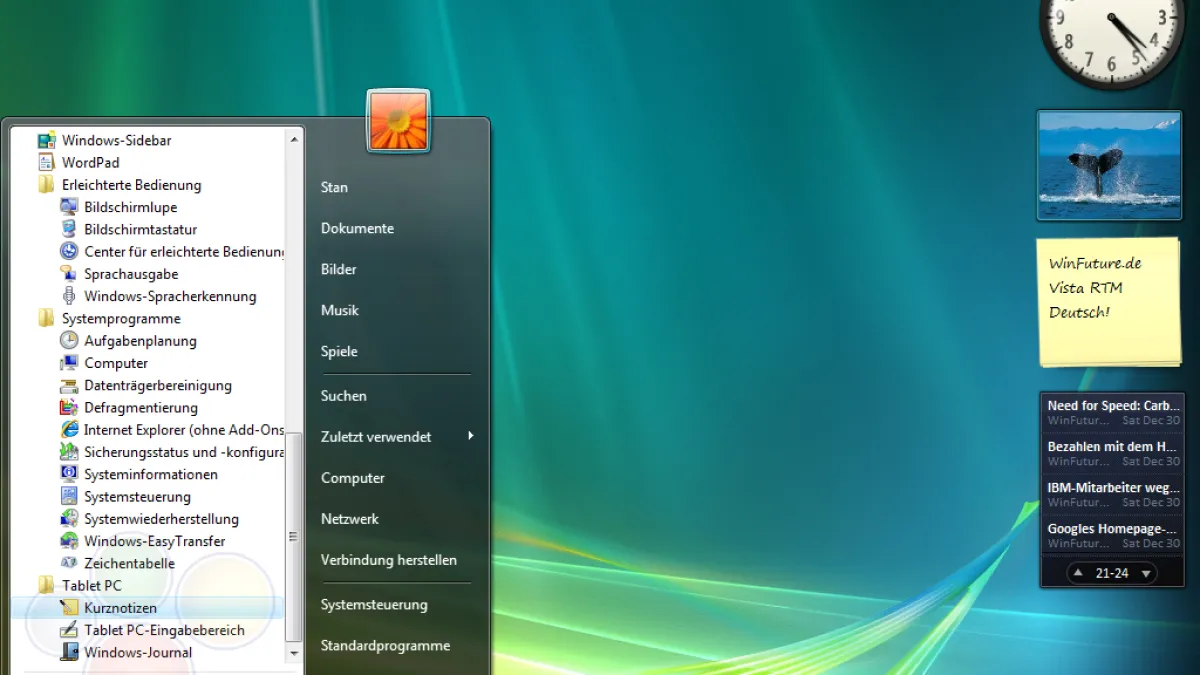The height and width of the screenshot is (675, 1200).
Task: Click the whale photo slideshow gadget
Action: [x=1109, y=165]
